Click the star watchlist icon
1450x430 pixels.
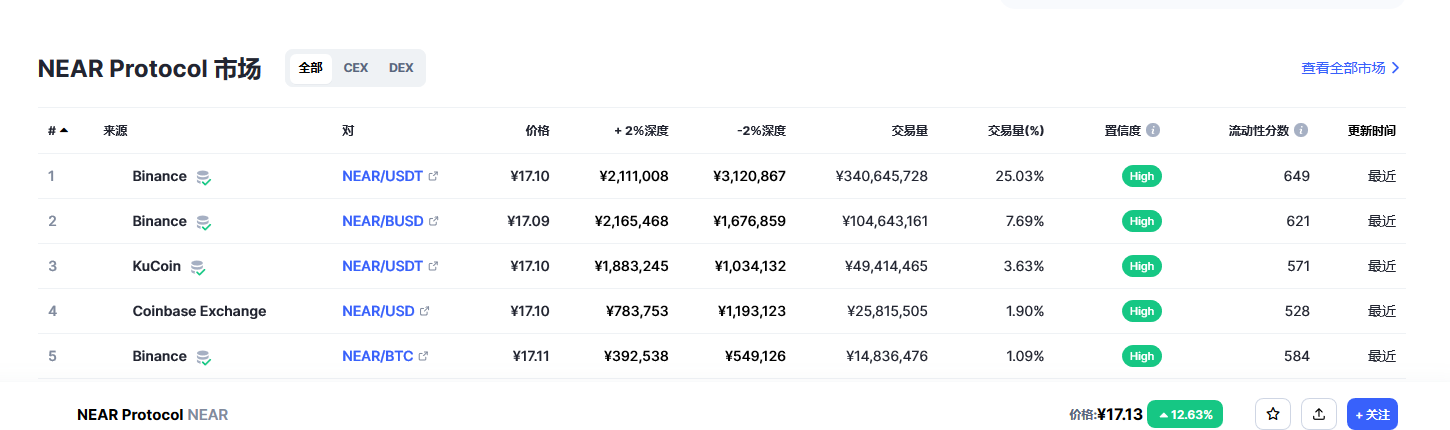click(x=1273, y=414)
